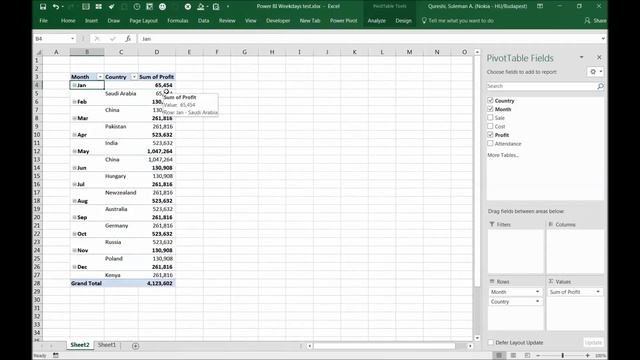Click the select all corner triangle
This screenshot has width=640, height=360.
tap(39, 52)
